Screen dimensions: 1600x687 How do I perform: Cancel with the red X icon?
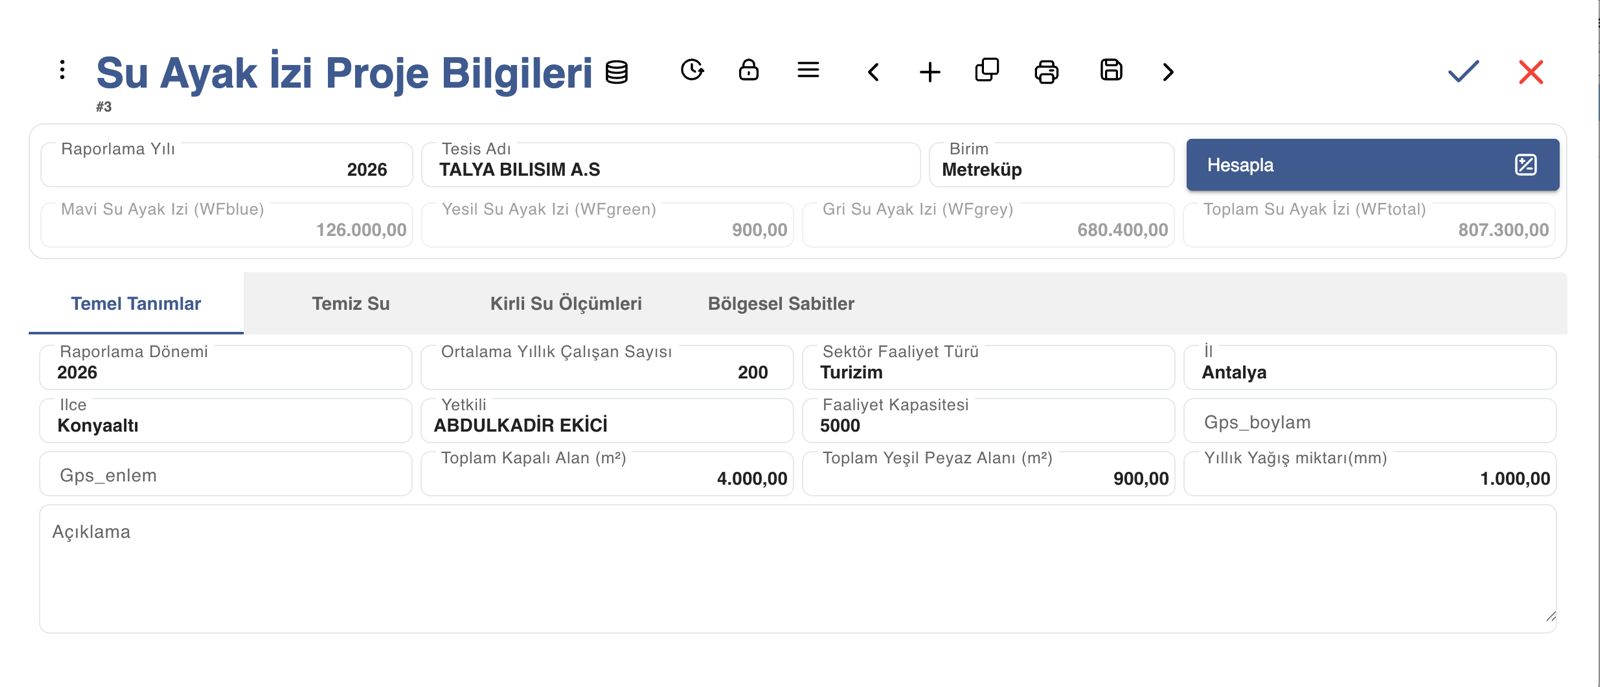[x=1531, y=72]
